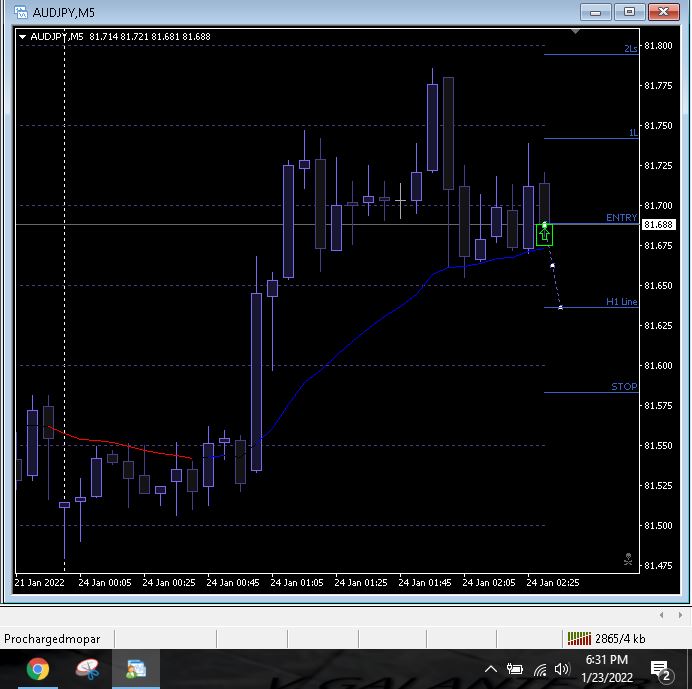
Task: Click price scale value 81.800
Action: click(658, 45)
